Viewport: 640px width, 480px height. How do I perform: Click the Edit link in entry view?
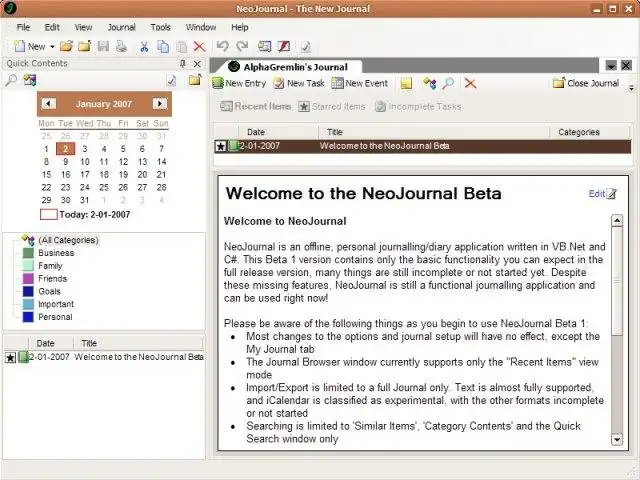pyautogui.click(x=602, y=193)
